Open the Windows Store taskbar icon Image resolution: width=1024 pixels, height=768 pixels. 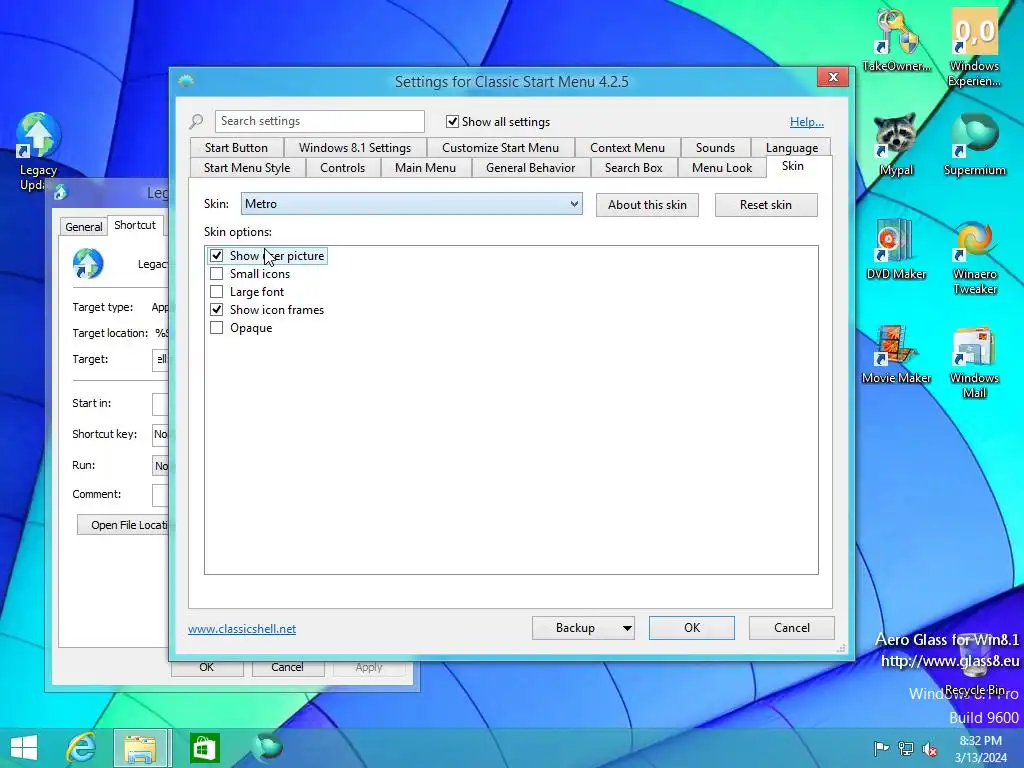point(204,748)
